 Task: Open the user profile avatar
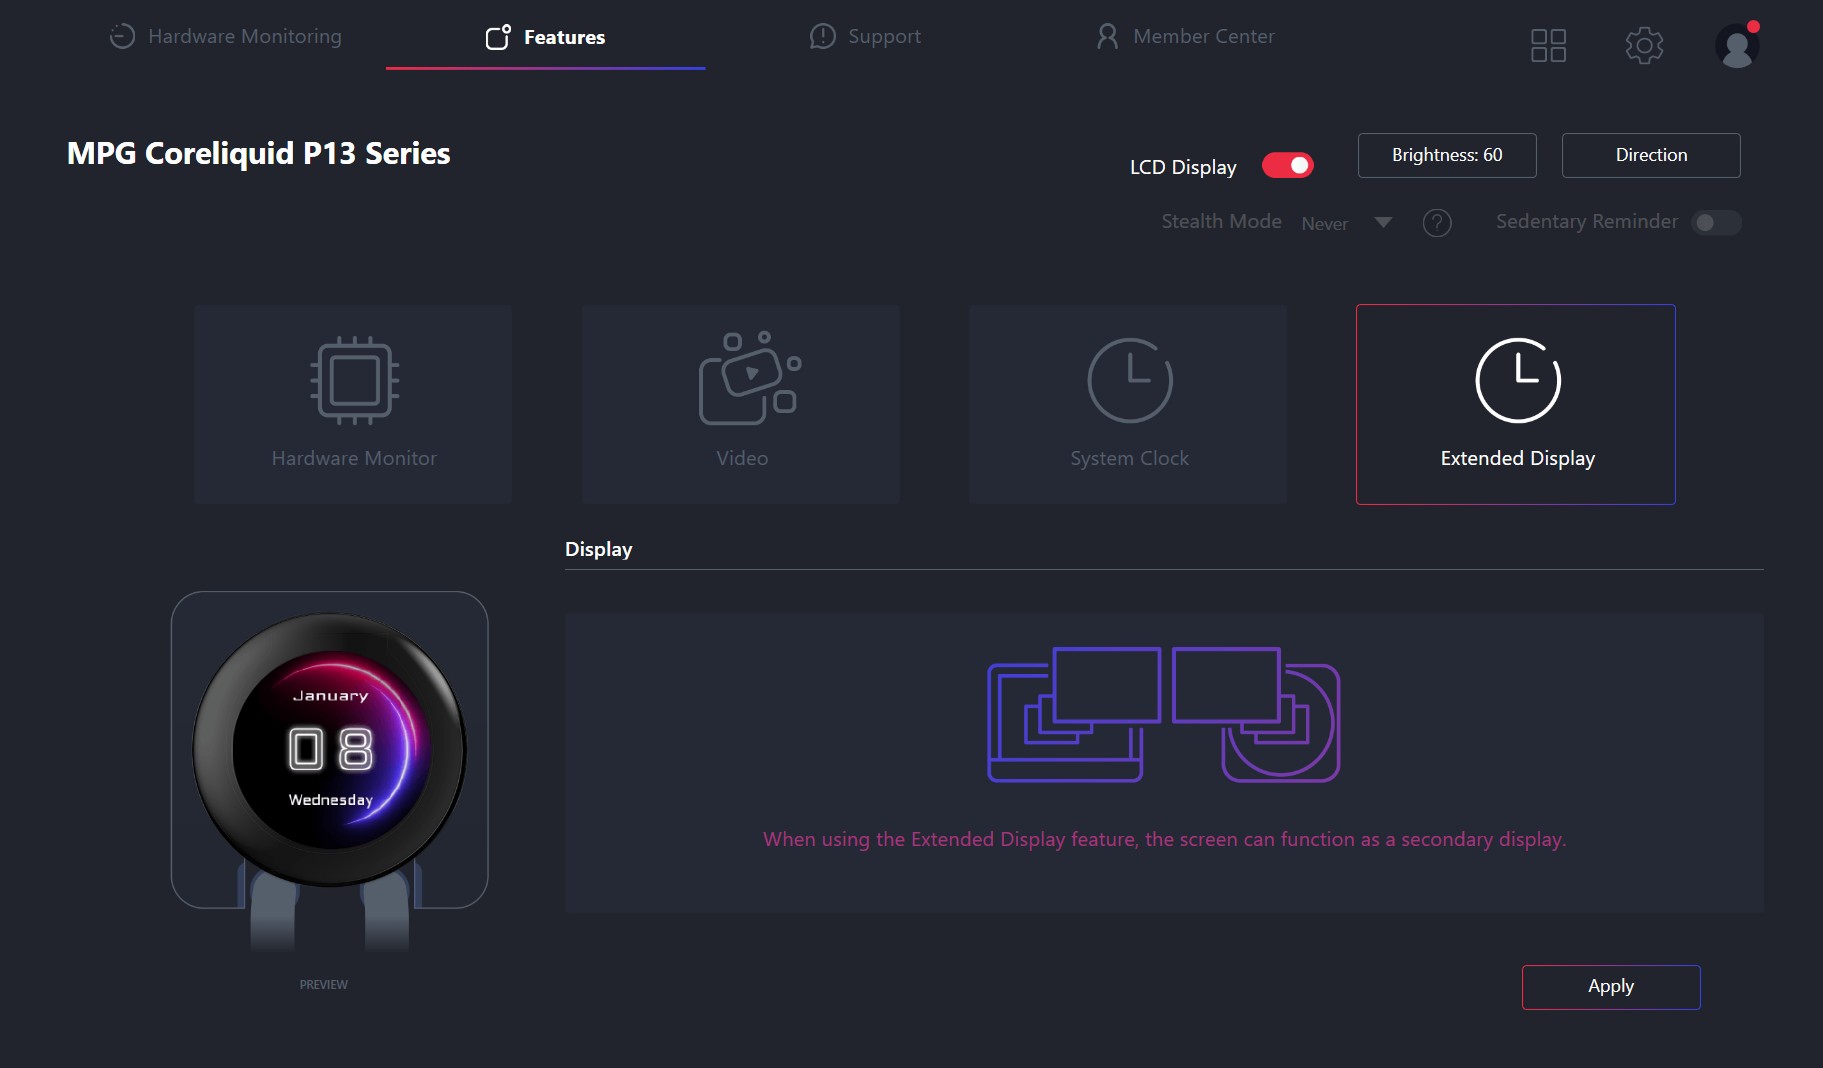1737,45
